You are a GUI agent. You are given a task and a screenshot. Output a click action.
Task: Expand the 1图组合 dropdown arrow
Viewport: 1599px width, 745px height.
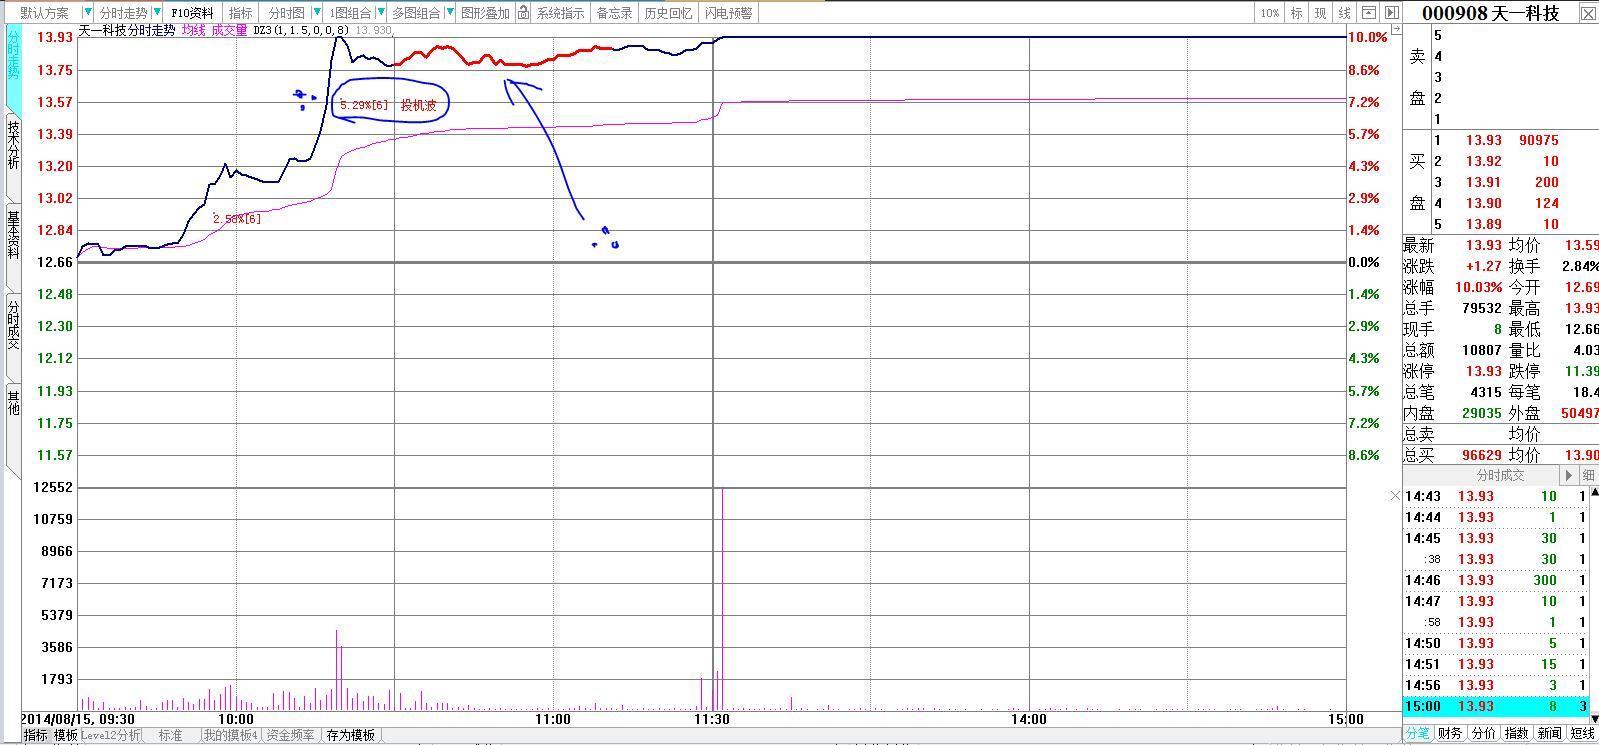(x=382, y=13)
